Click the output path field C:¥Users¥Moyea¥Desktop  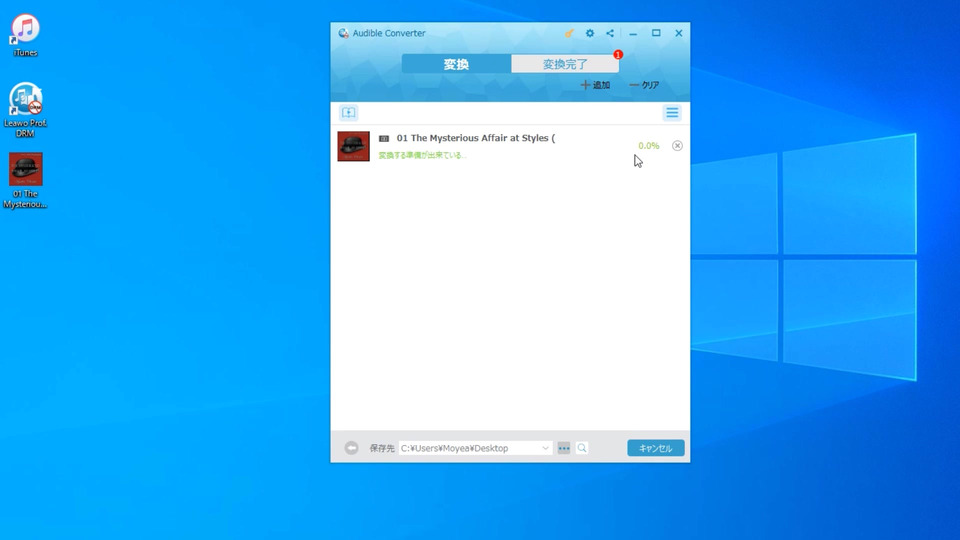475,448
